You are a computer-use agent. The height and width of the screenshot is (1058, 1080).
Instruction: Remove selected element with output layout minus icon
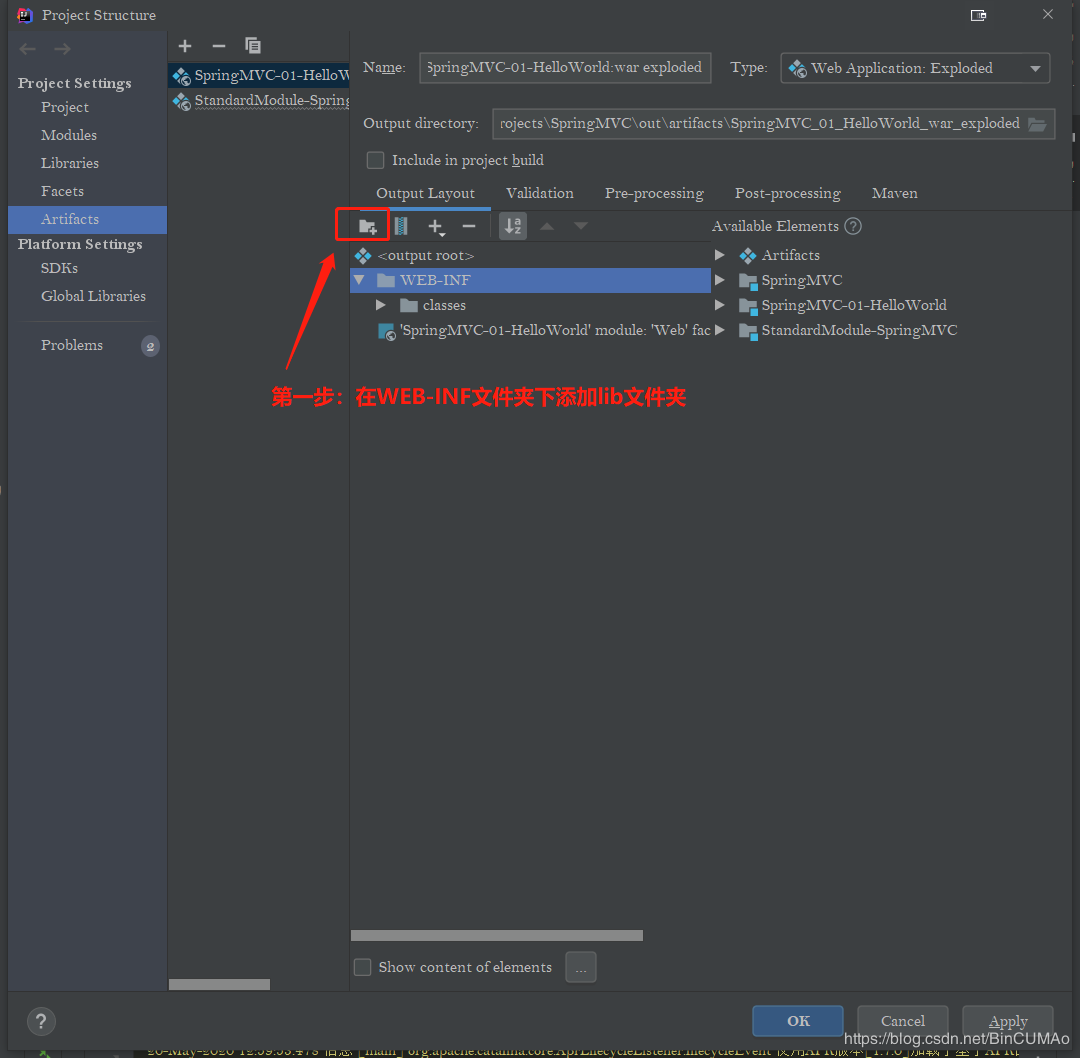[469, 226]
